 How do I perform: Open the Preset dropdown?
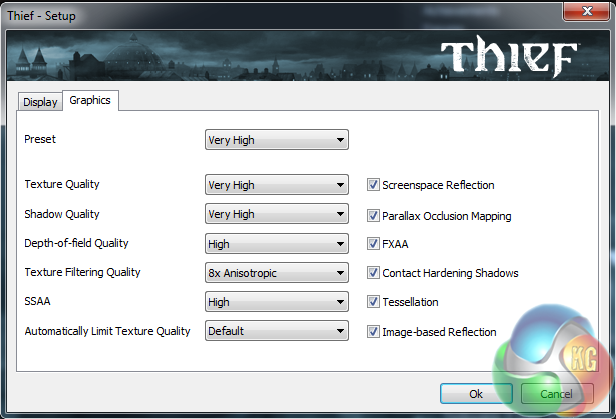[x=277, y=140]
